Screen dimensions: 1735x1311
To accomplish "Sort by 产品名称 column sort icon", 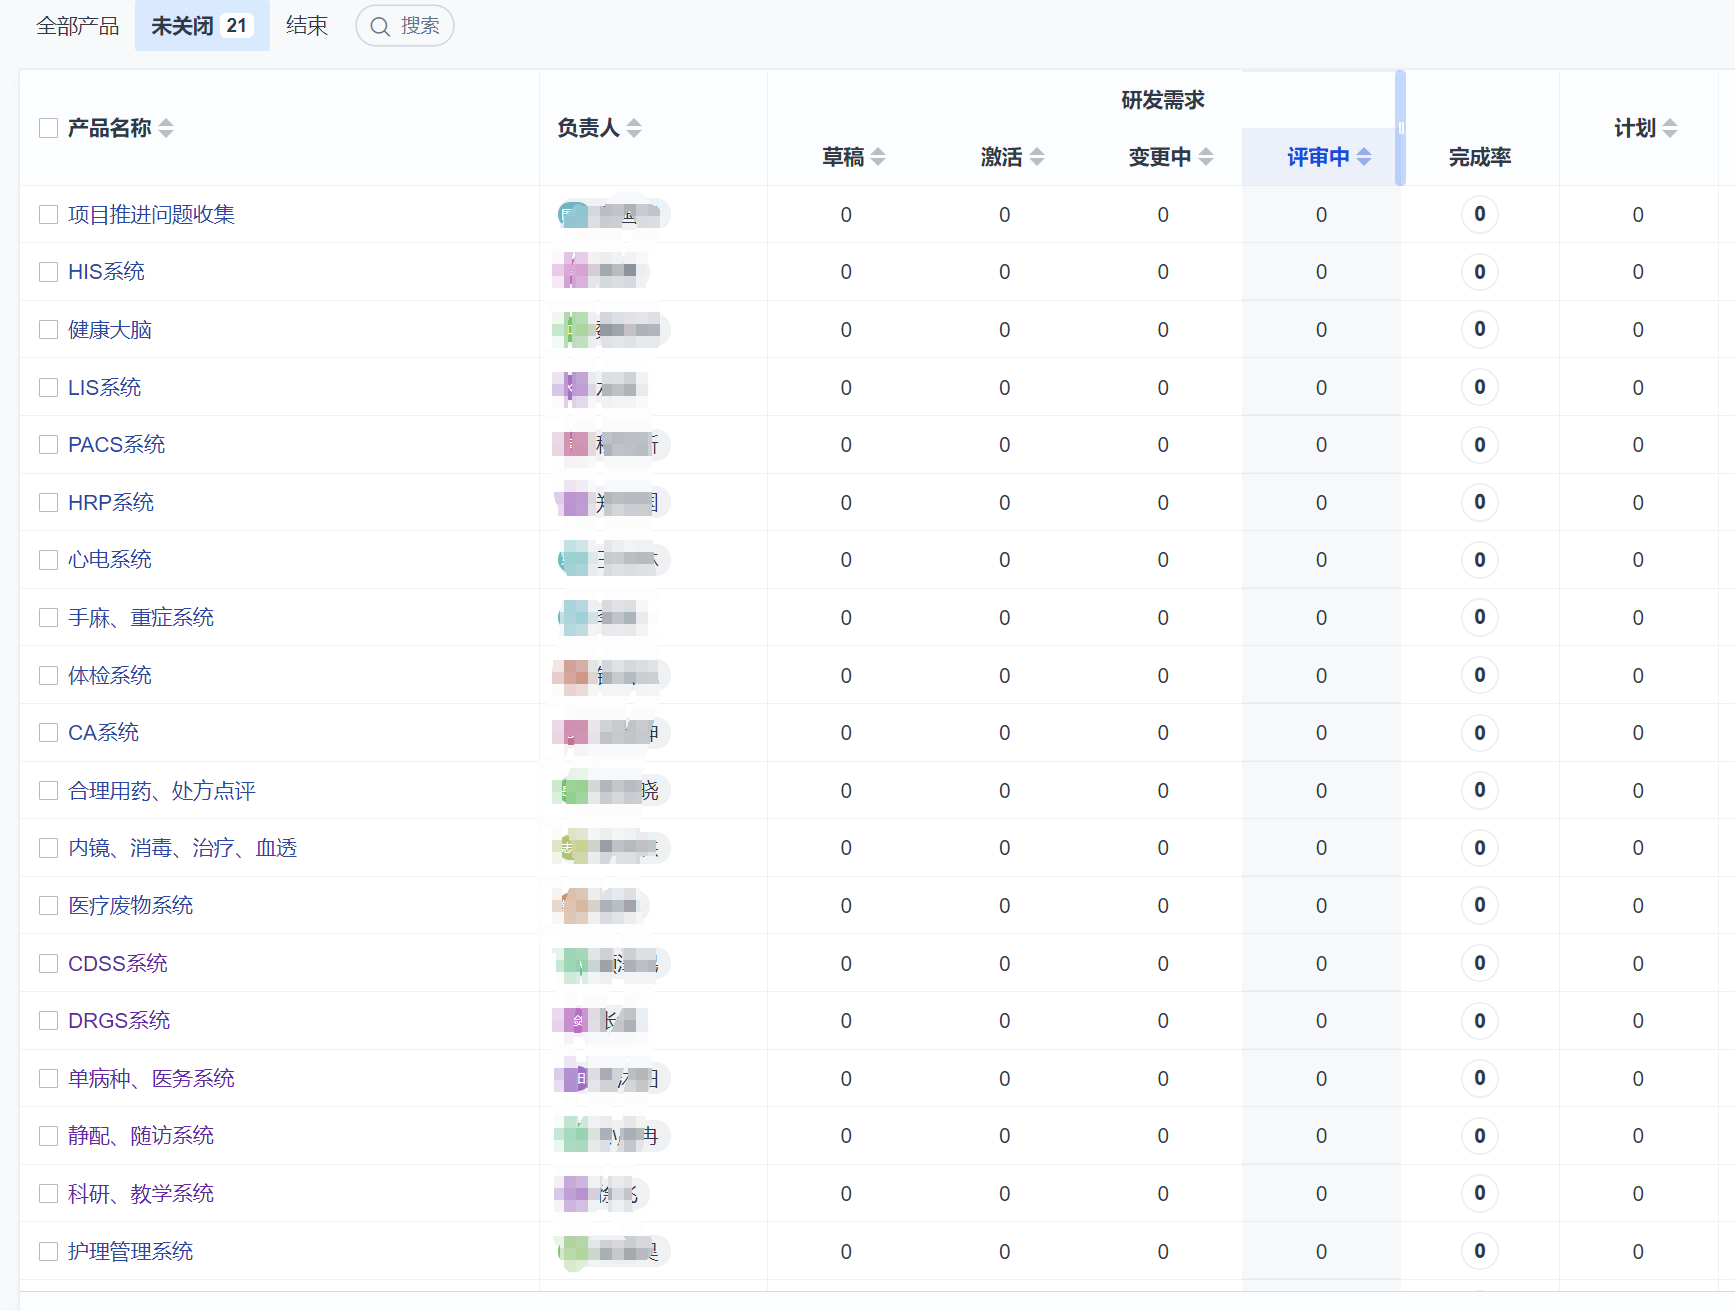I will pyautogui.click(x=166, y=128).
